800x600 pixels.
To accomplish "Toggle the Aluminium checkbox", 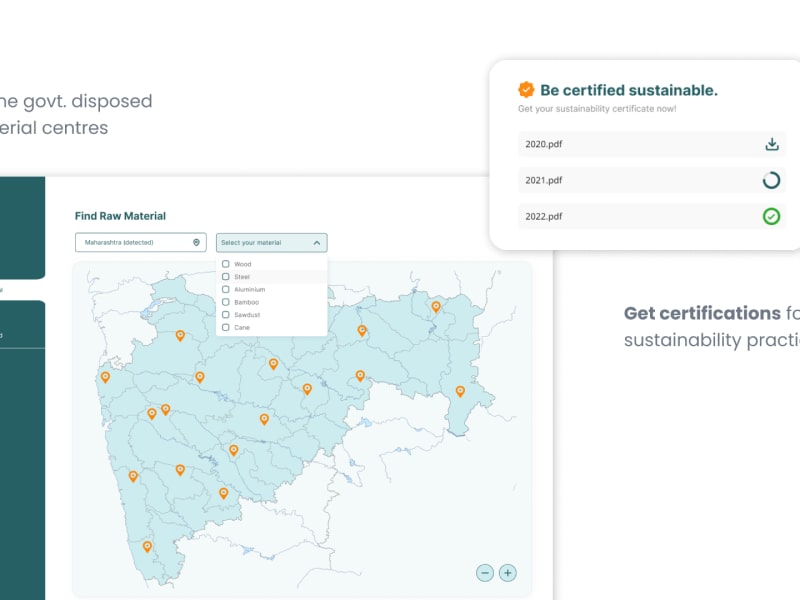I will point(226,289).
